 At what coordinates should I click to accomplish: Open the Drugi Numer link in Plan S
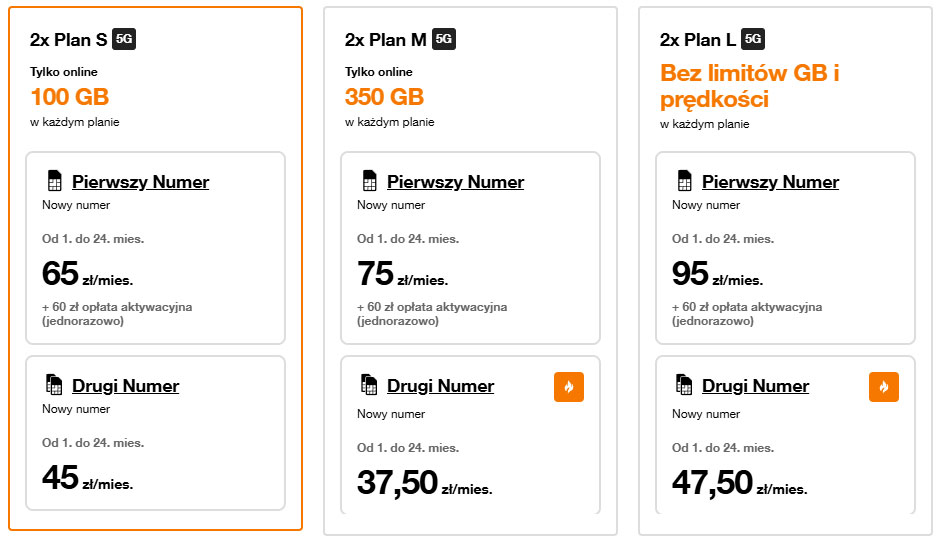[125, 386]
